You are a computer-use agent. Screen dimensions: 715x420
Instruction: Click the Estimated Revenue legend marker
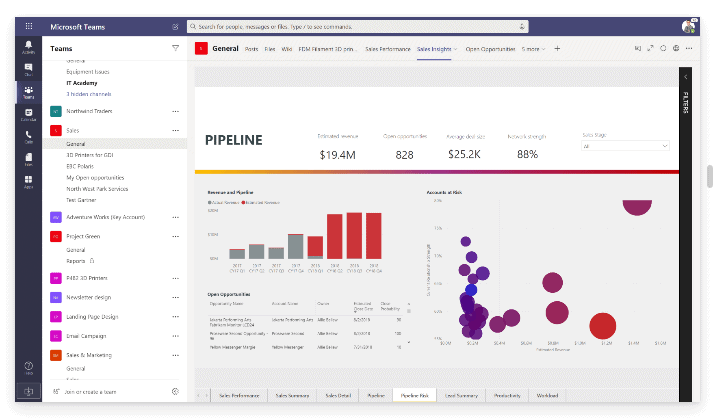click(x=244, y=202)
